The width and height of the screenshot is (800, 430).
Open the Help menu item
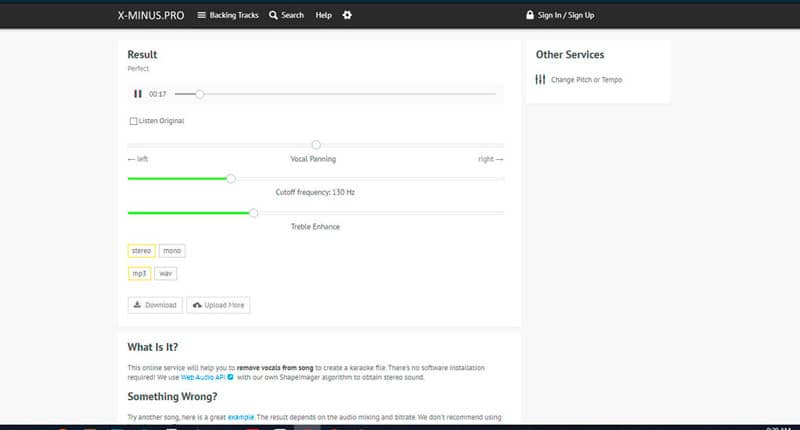pos(323,15)
